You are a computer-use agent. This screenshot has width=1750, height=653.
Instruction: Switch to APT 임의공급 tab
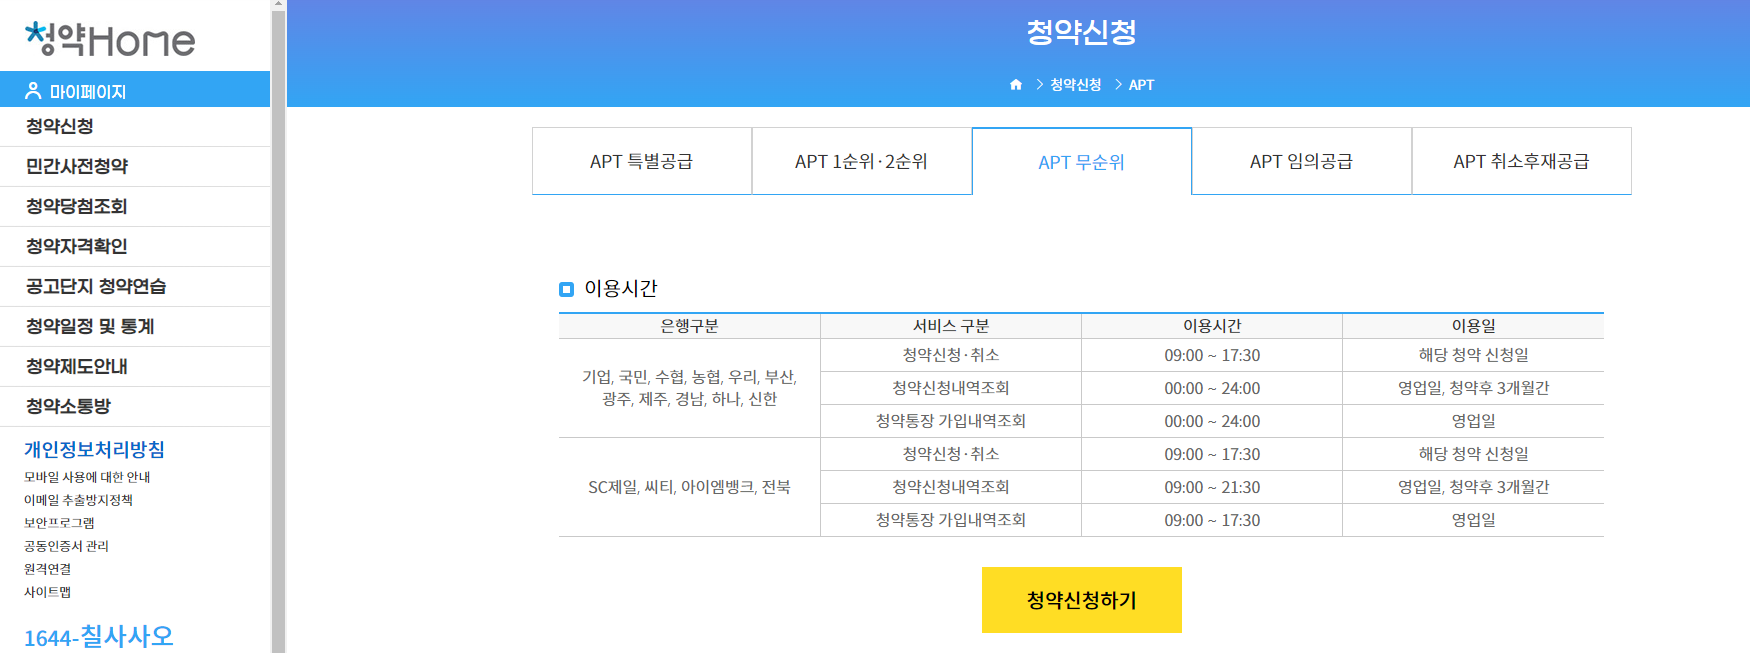[x=1302, y=161]
